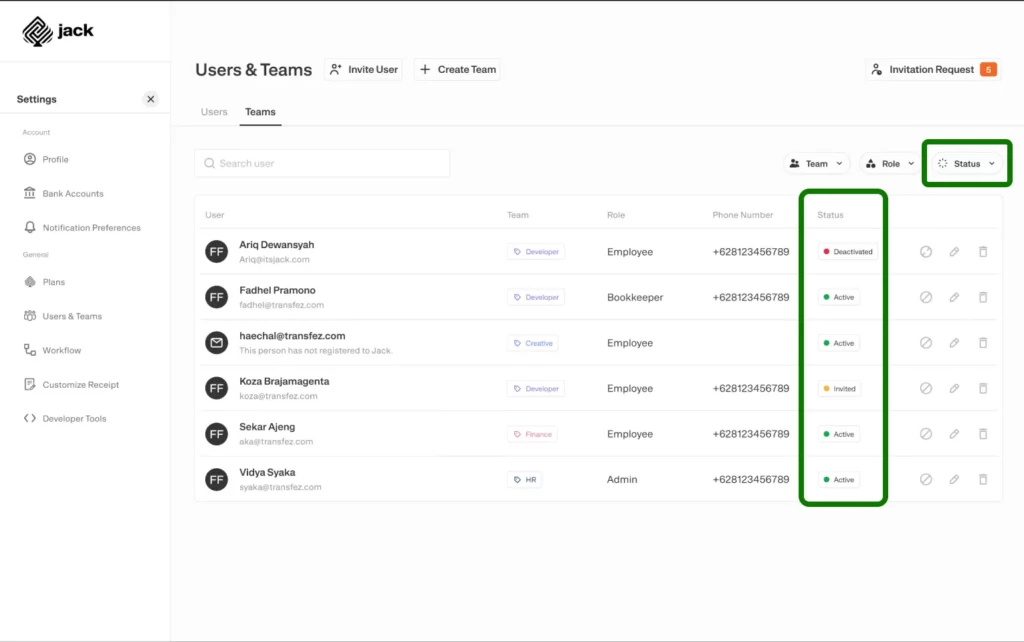Image resolution: width=1024 pixels, height=642 pixels.
Task: Delete Ariq Dewansyah with trash icon
Action: click(983, 251)
